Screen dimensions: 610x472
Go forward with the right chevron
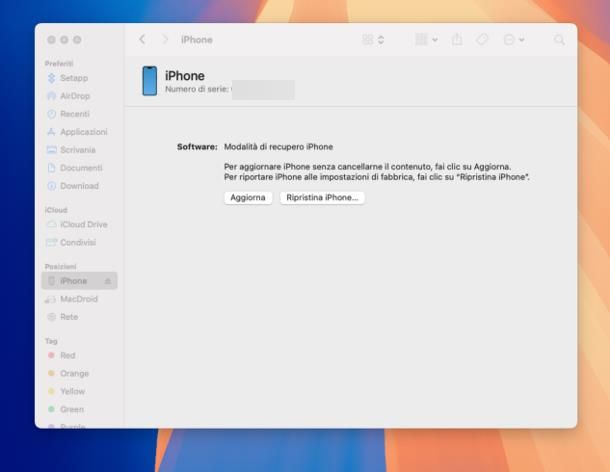[x=165, y=40]
